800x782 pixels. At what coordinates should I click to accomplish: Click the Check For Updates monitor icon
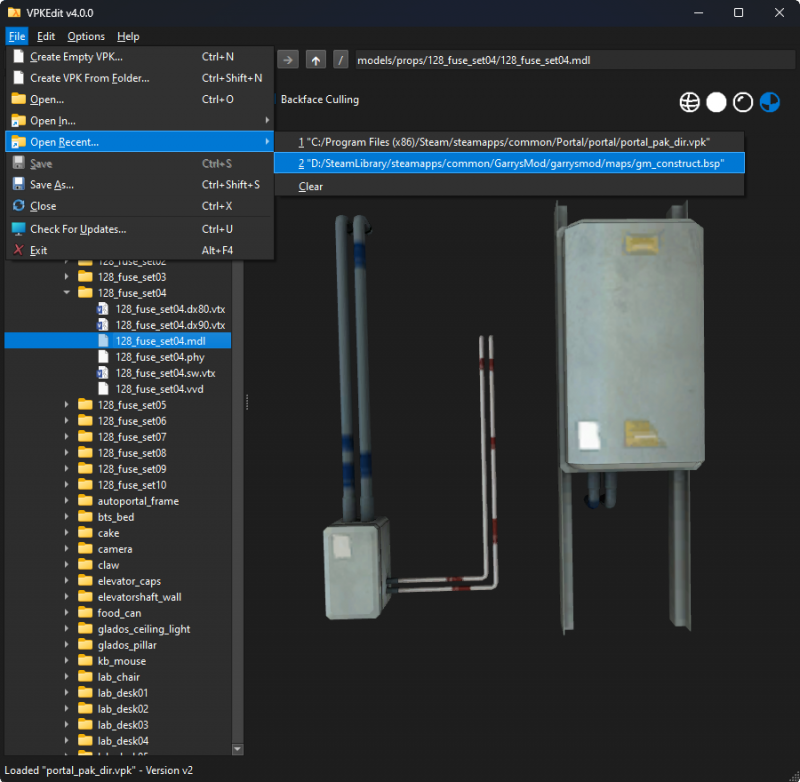(x=17, y=228)
